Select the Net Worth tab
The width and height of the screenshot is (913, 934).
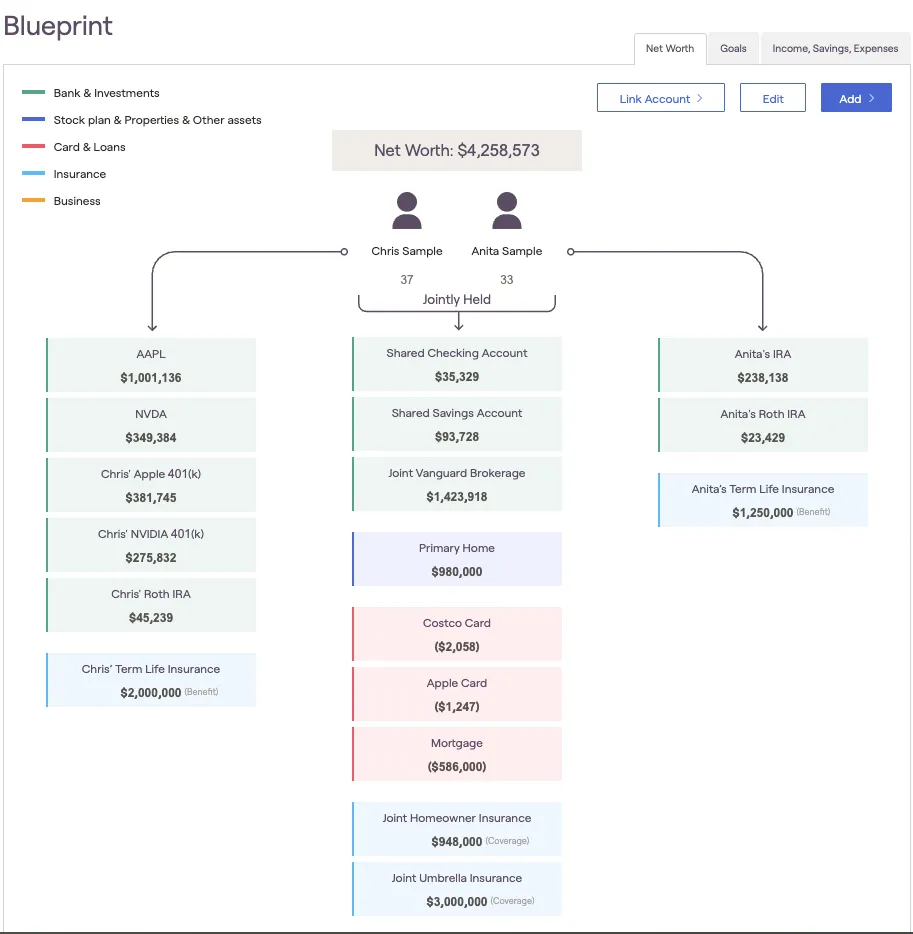point(670,48)
